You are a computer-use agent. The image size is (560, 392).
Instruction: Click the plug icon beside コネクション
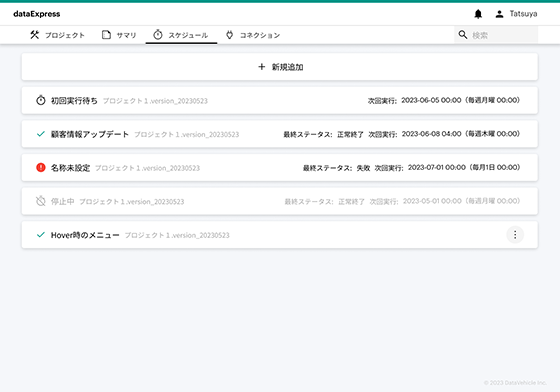coord(230,35)
